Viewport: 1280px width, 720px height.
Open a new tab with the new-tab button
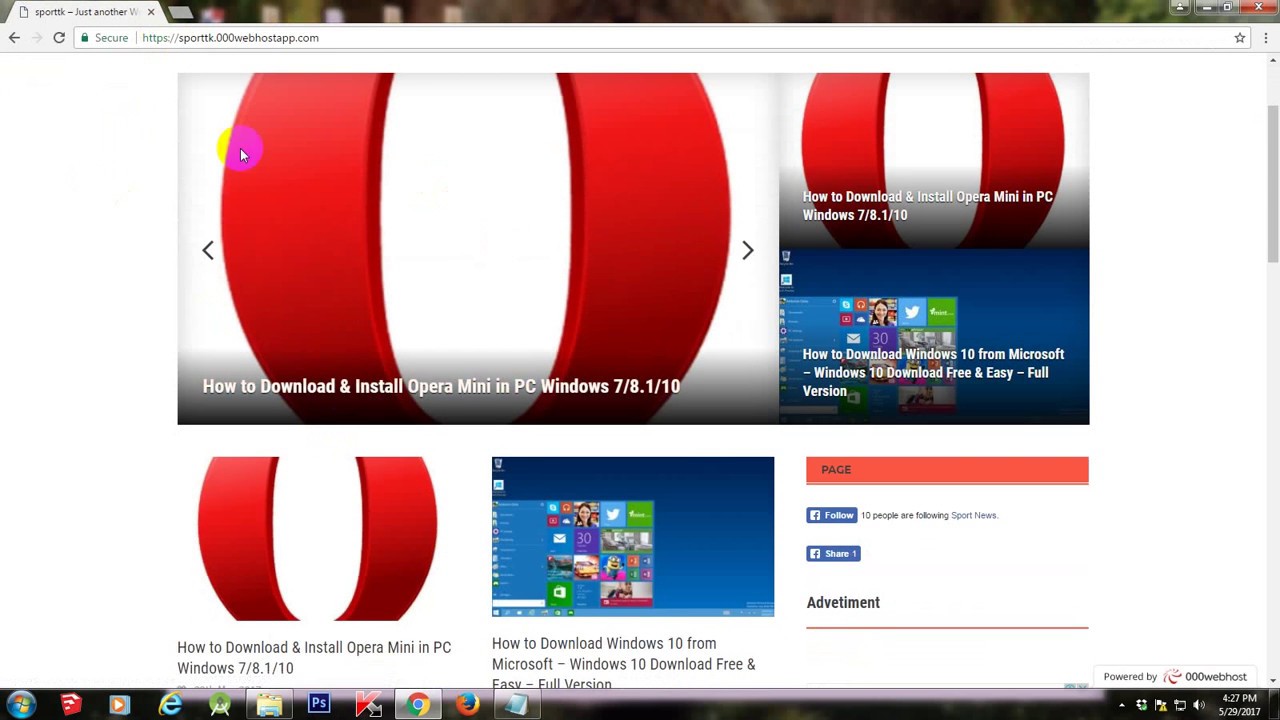[180, 12]
